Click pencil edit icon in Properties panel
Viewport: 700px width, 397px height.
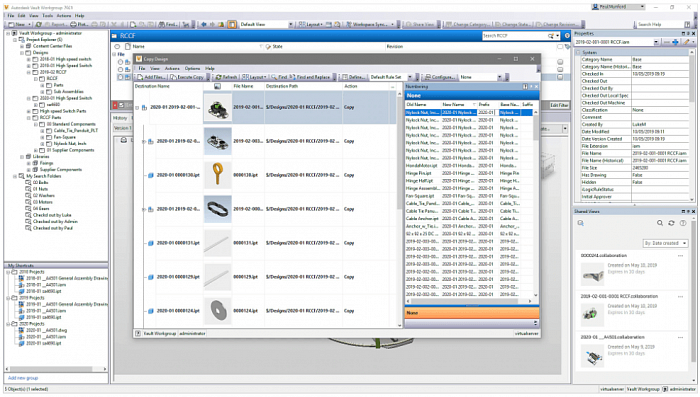[687, 42]
